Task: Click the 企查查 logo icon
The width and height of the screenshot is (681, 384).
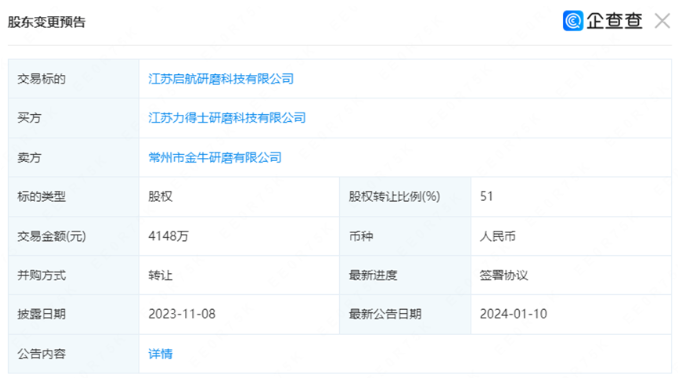Action: pos(573,21)
